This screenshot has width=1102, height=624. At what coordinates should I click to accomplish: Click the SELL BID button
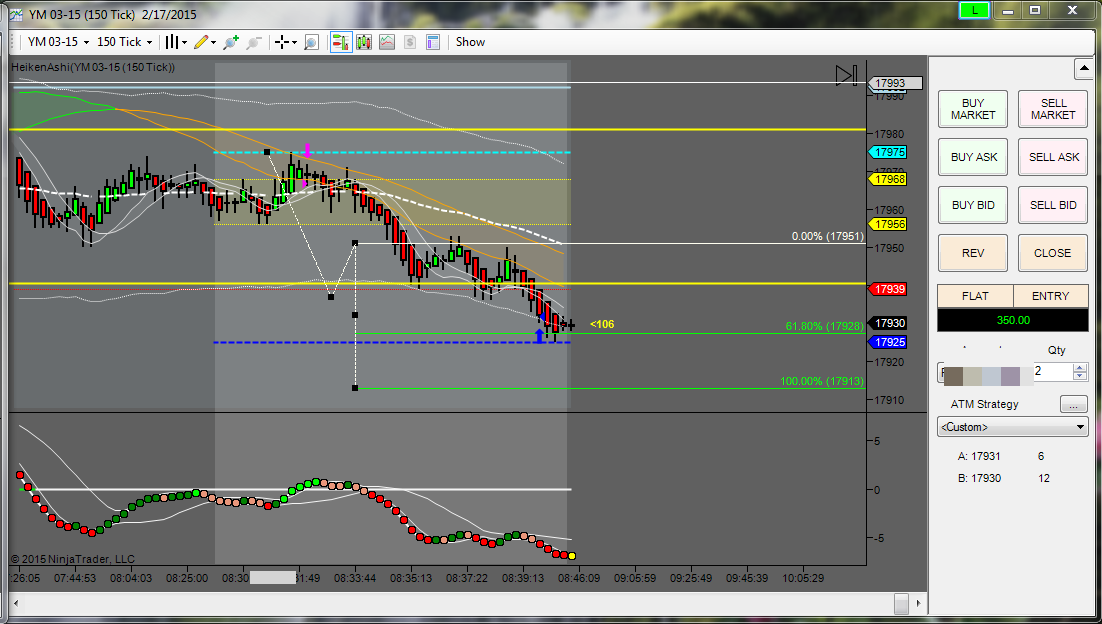point(1053,204)
